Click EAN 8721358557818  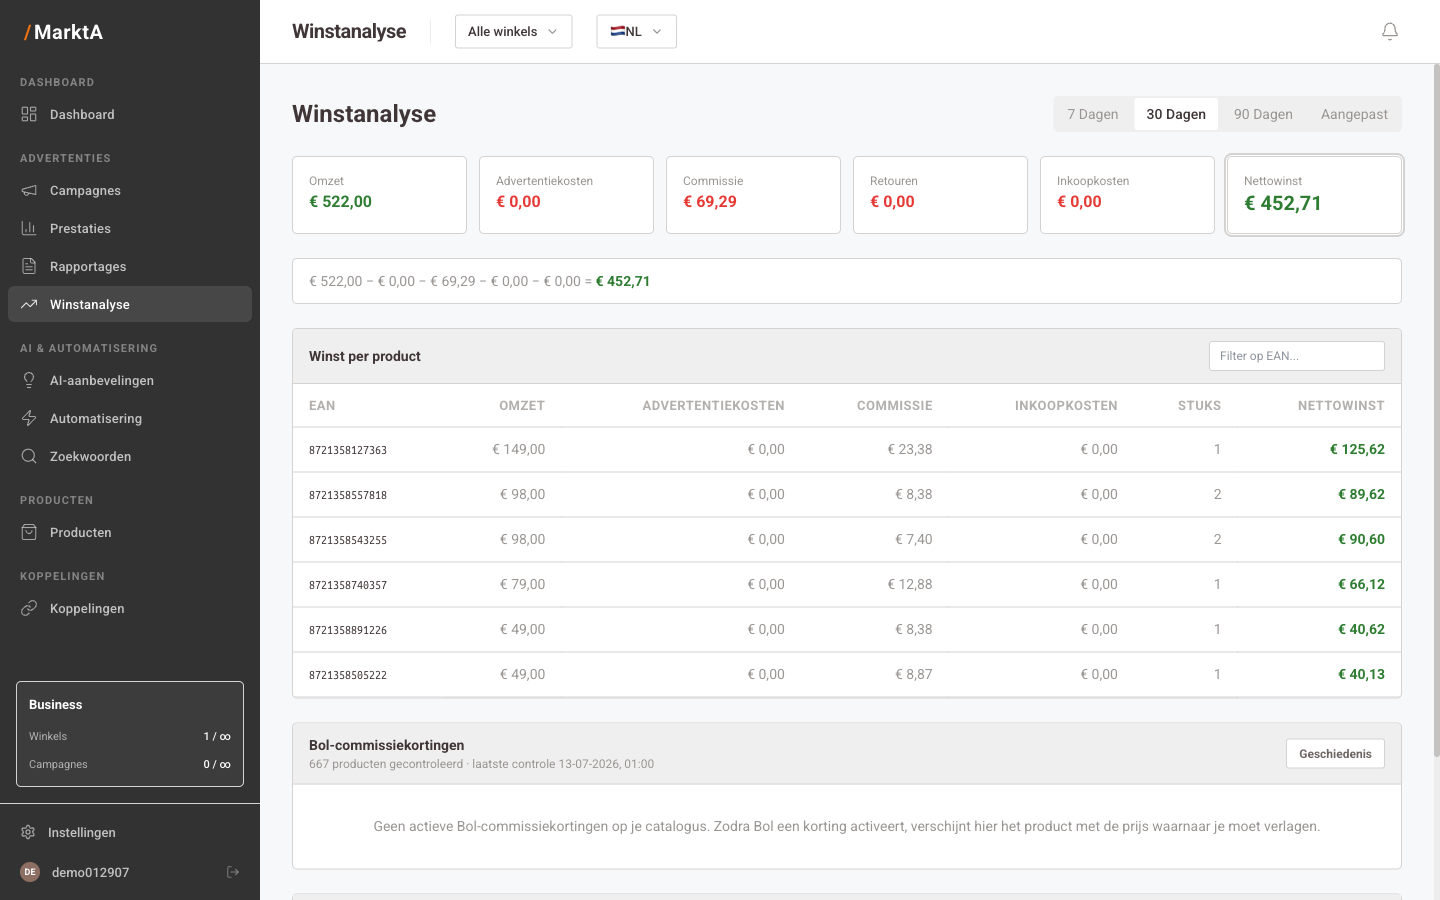pyautogui.click(x=348, y=495)
